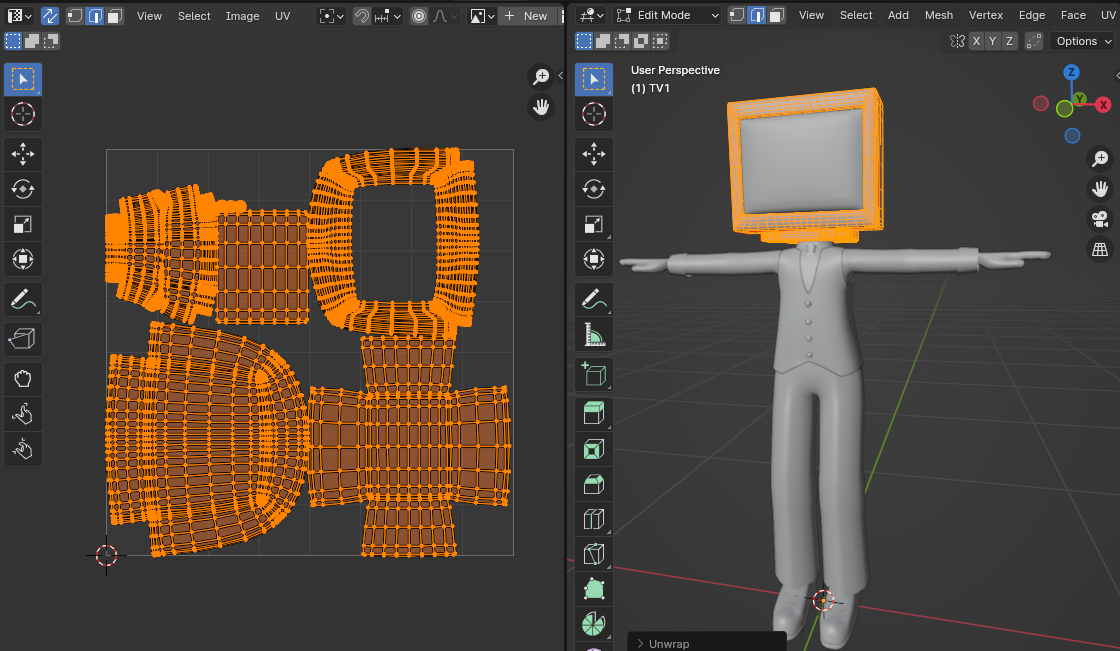This screenshot has height=651, width=1120.
Task: Open the Edit Mode dropdown
Action: [667, 15]
